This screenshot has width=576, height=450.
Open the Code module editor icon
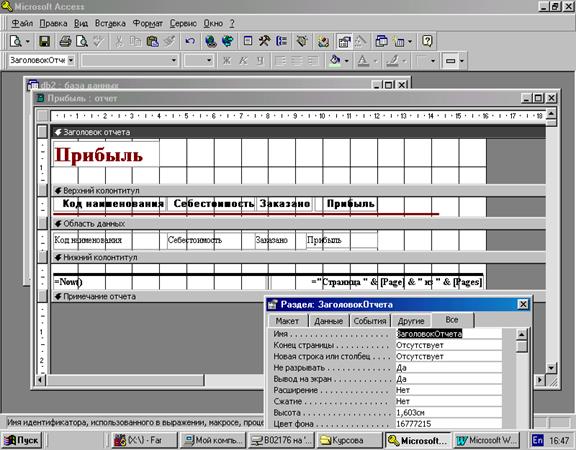(x=323, y=41)
